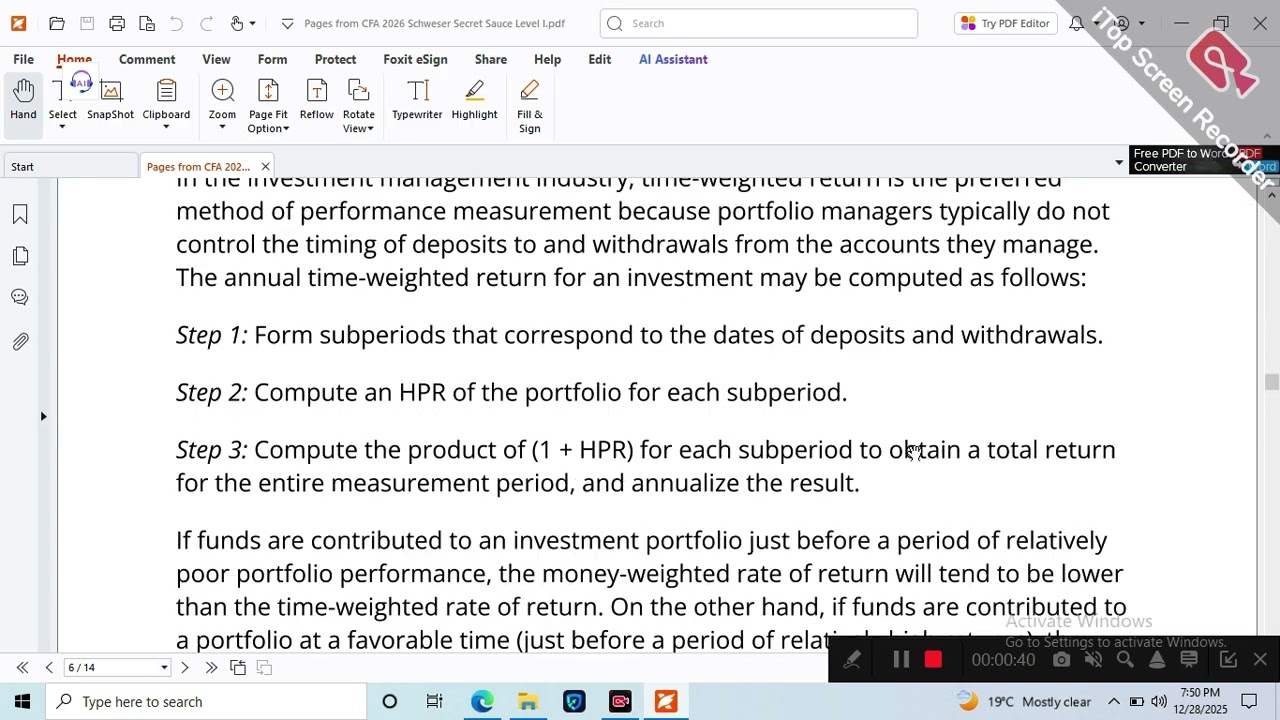
Task: Toggle recorder sound mute icon
Action: click(x=1093, y=660)
